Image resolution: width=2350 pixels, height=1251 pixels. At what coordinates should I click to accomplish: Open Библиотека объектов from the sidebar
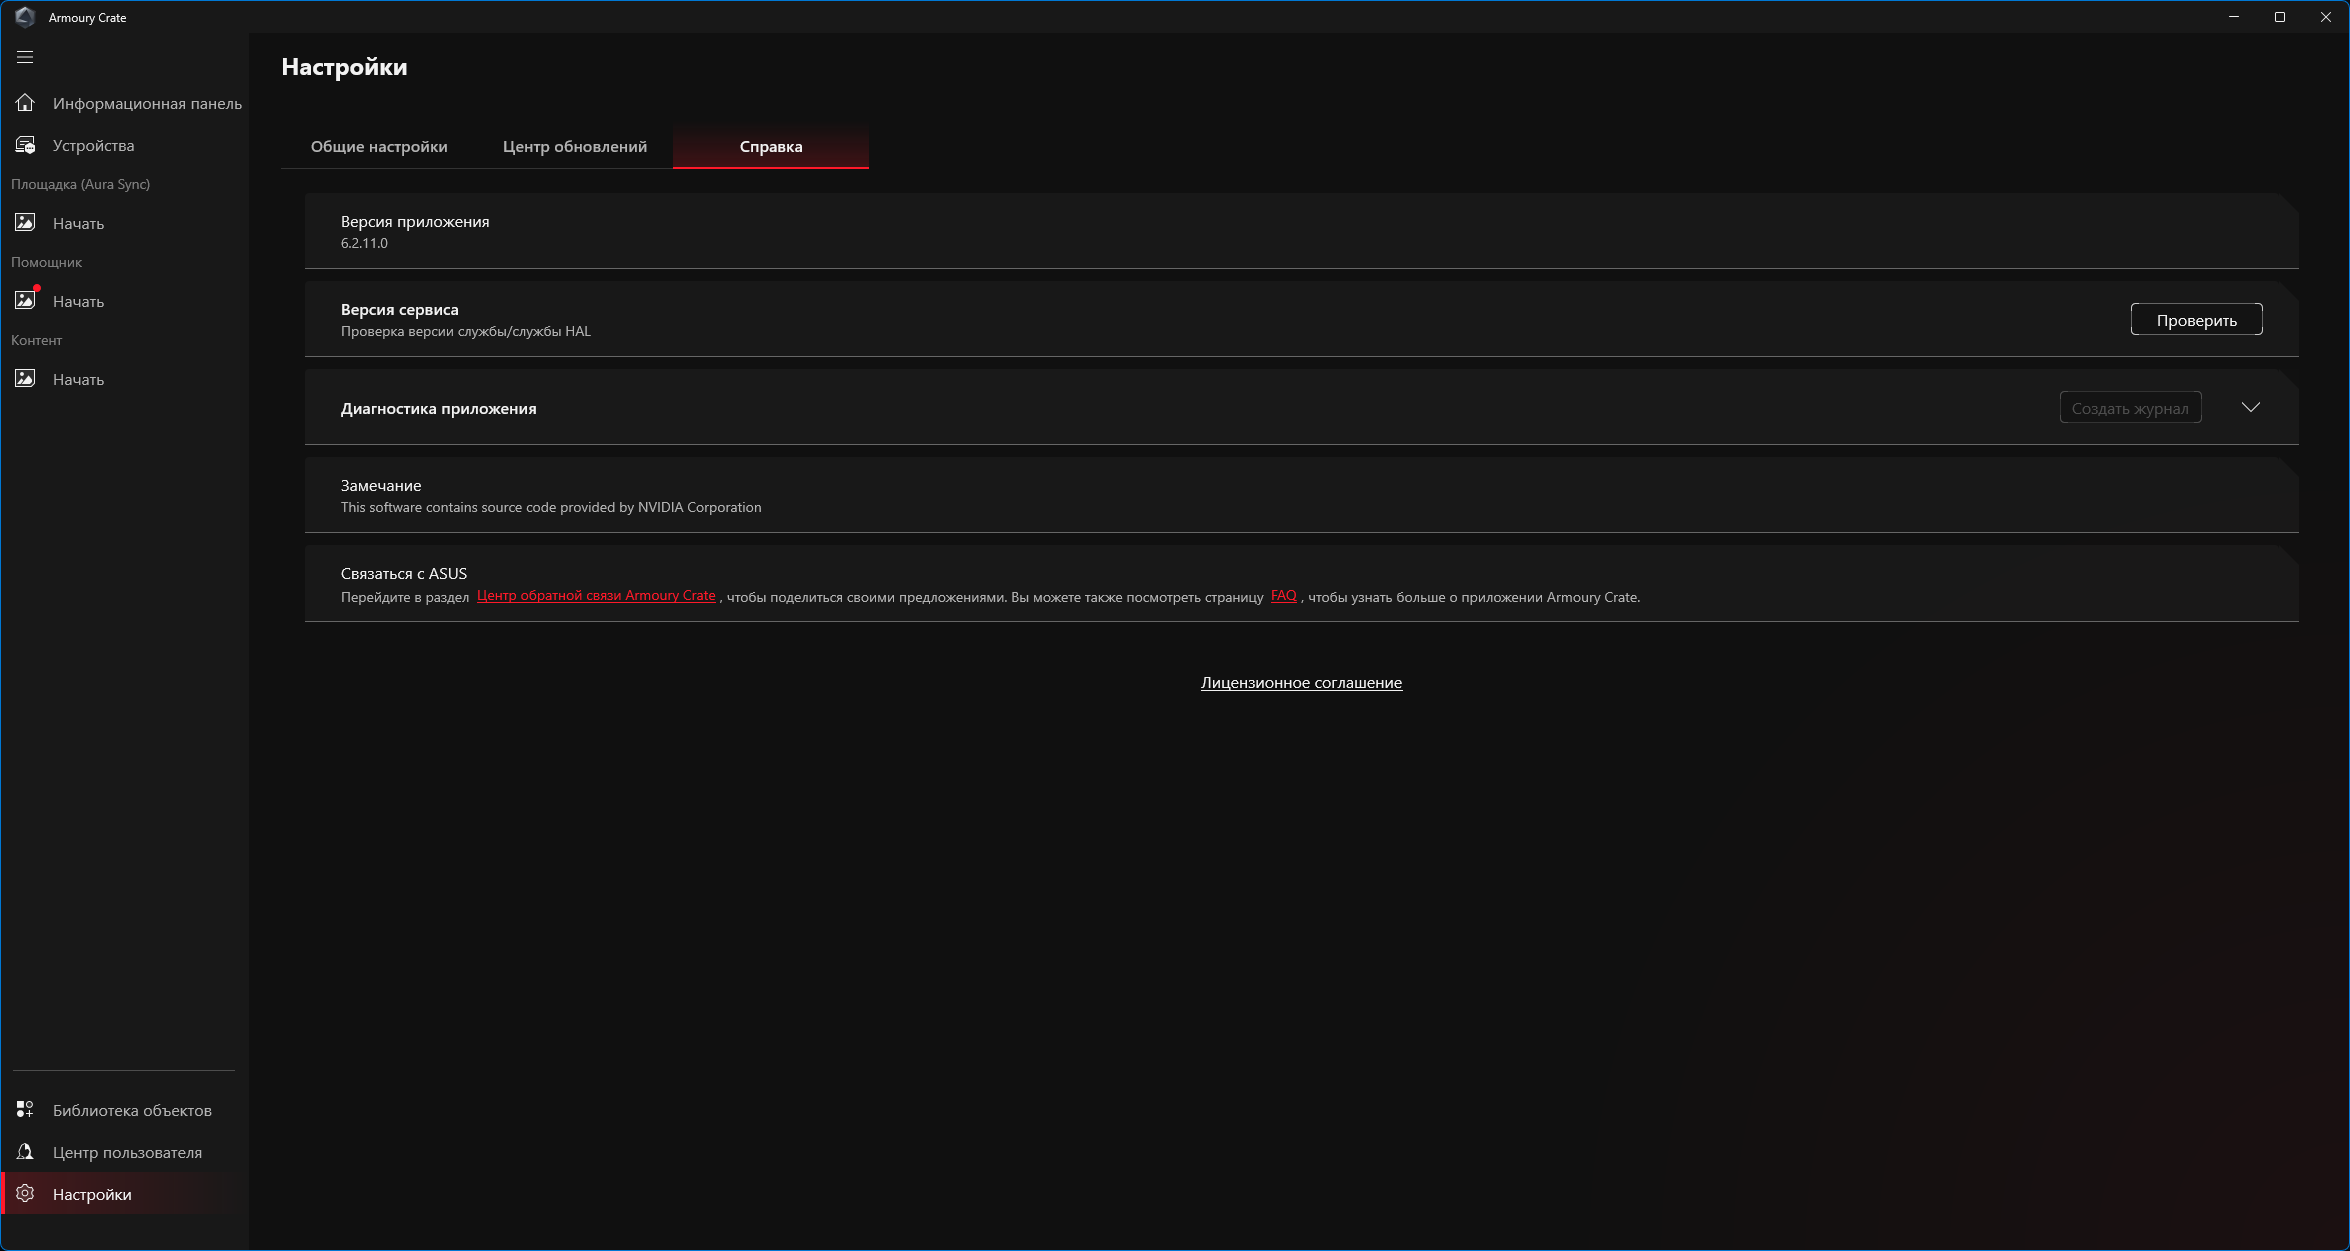125,1110
